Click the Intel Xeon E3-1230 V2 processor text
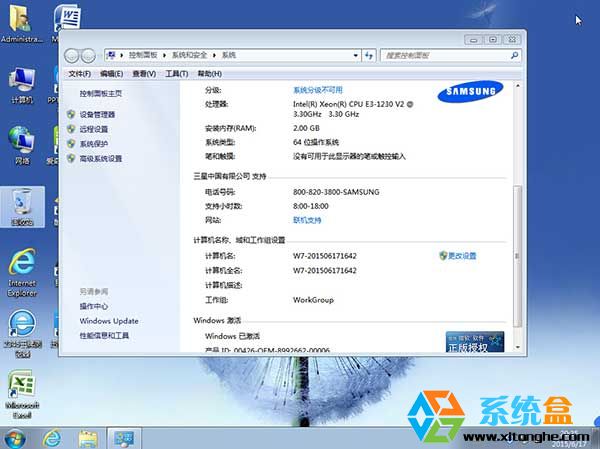This screenshot has height=449, width=600. click(x=353, y=109)
